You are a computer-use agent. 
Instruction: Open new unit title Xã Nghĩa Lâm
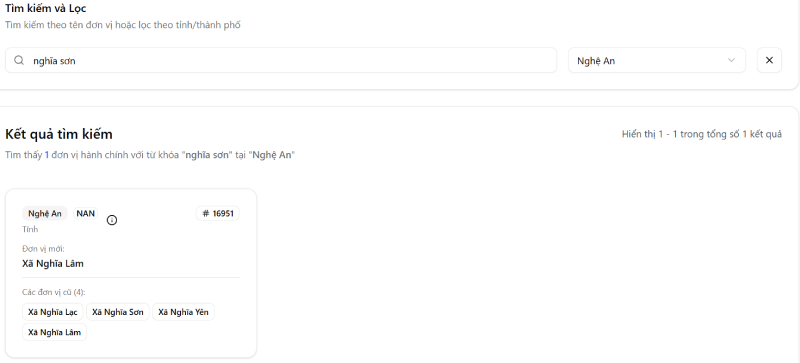point(53,263)
